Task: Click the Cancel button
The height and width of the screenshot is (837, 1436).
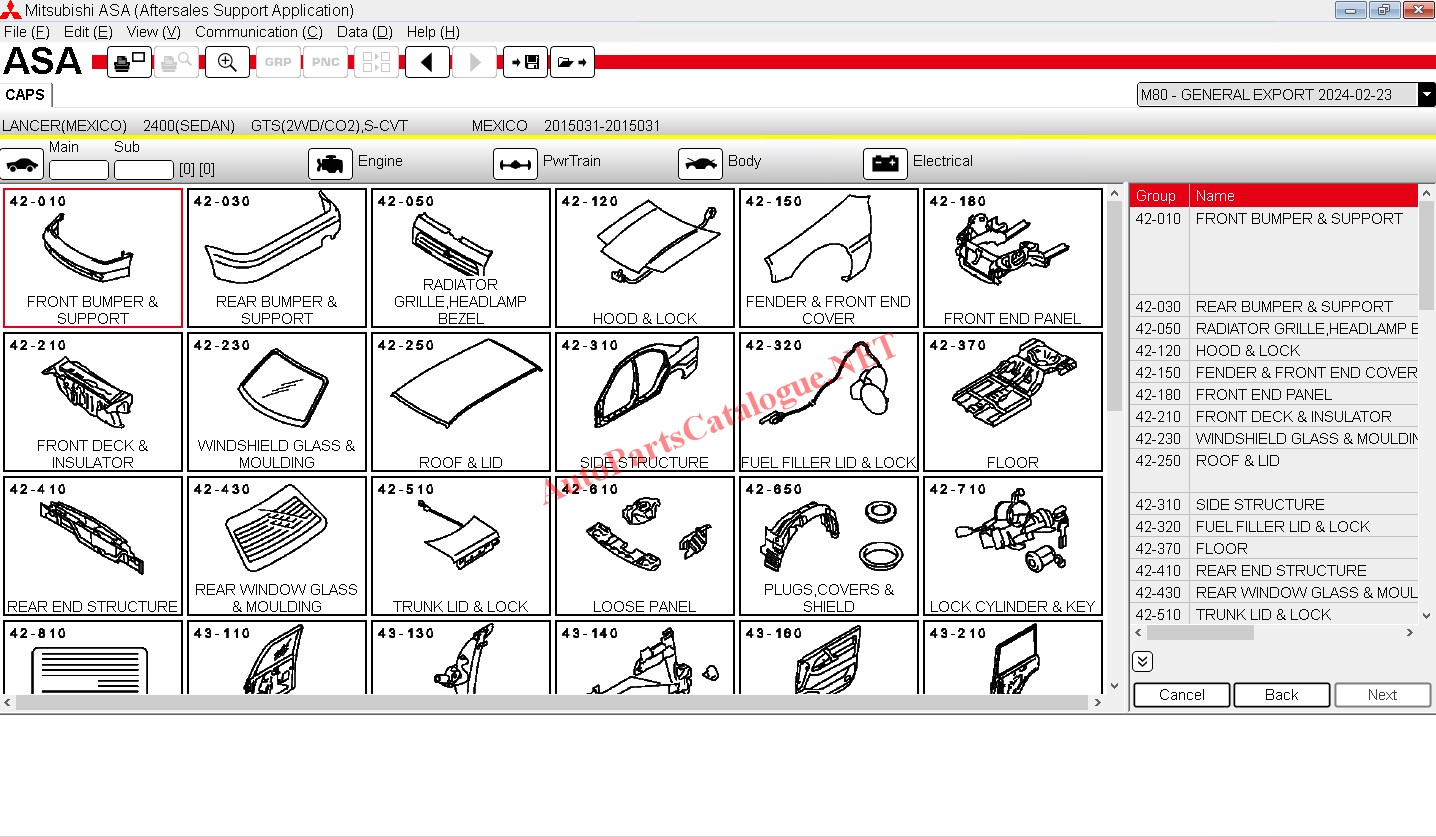Action: (1182, 695)
